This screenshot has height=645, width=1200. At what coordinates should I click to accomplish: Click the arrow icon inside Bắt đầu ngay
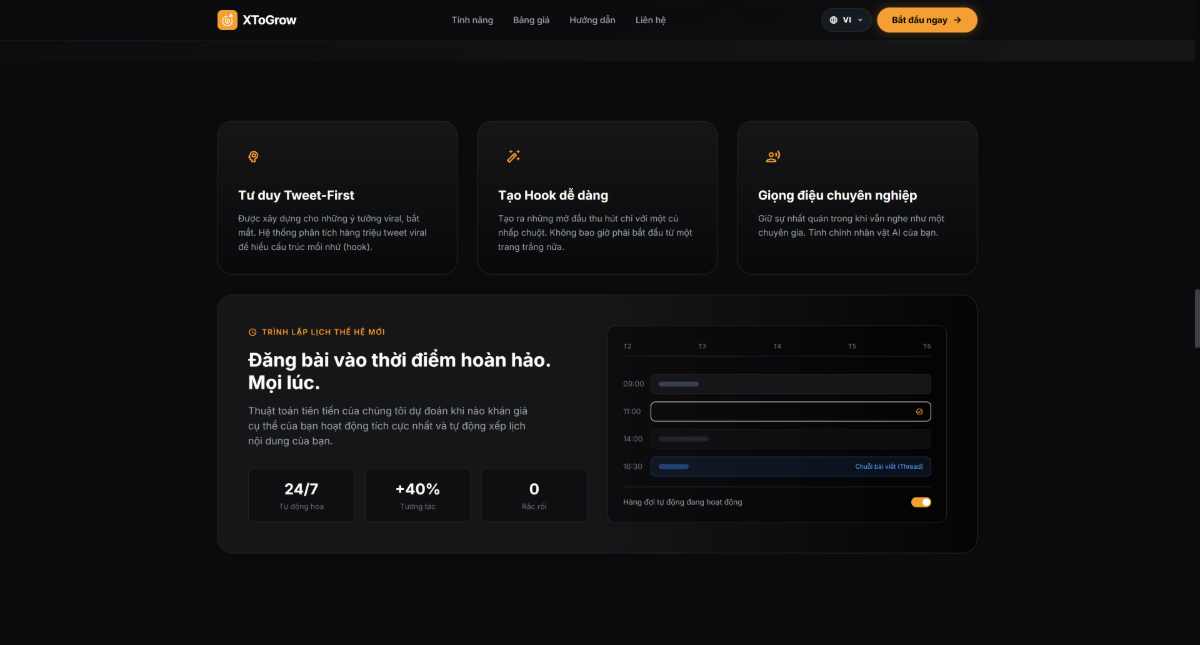[957, 19]
